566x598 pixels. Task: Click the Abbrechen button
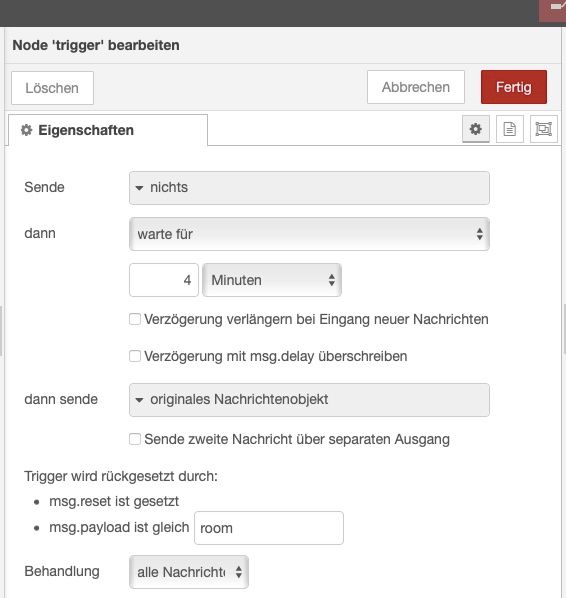(416, 87)
